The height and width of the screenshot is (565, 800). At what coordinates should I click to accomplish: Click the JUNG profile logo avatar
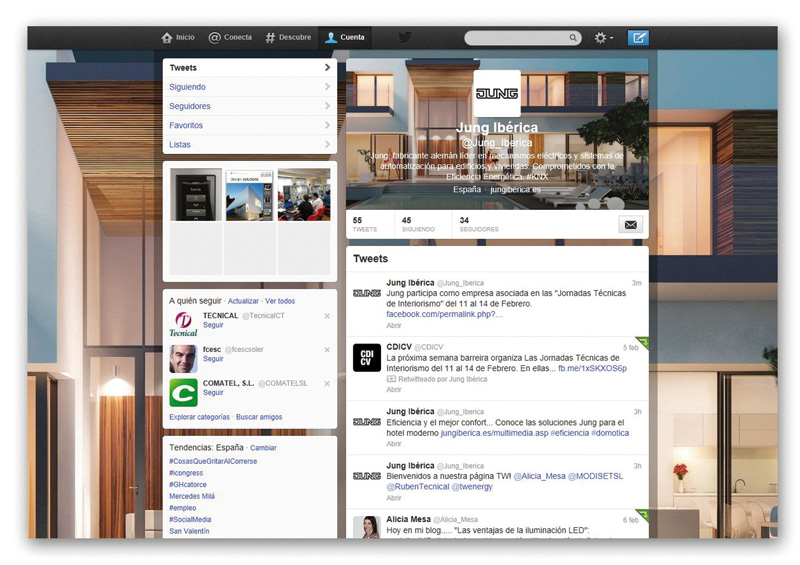[x=497, y=93]
